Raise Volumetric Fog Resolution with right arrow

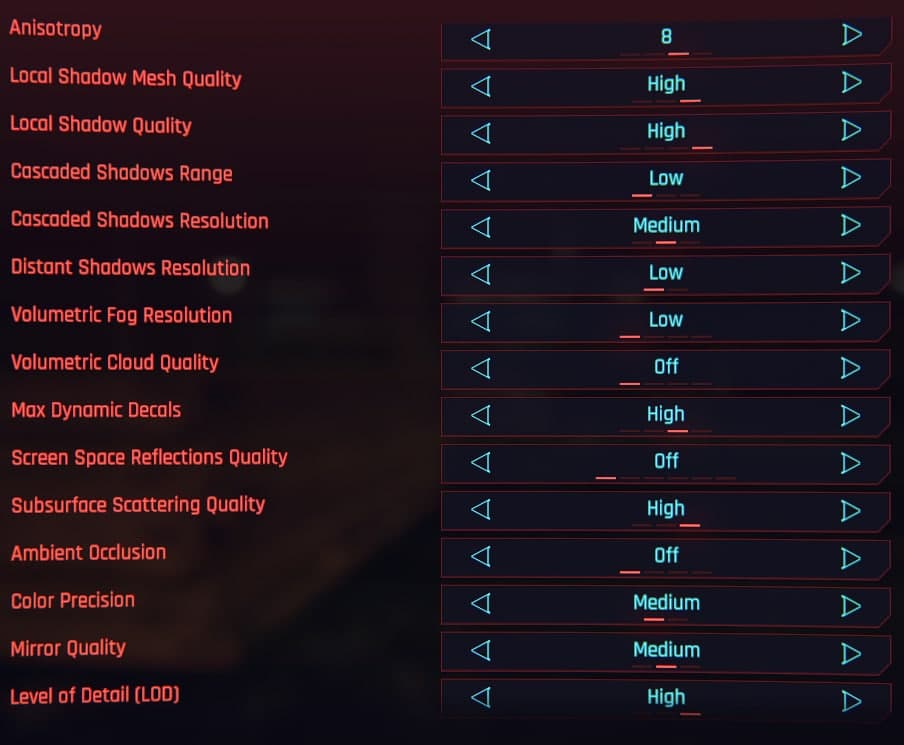(x=852, y=319)
